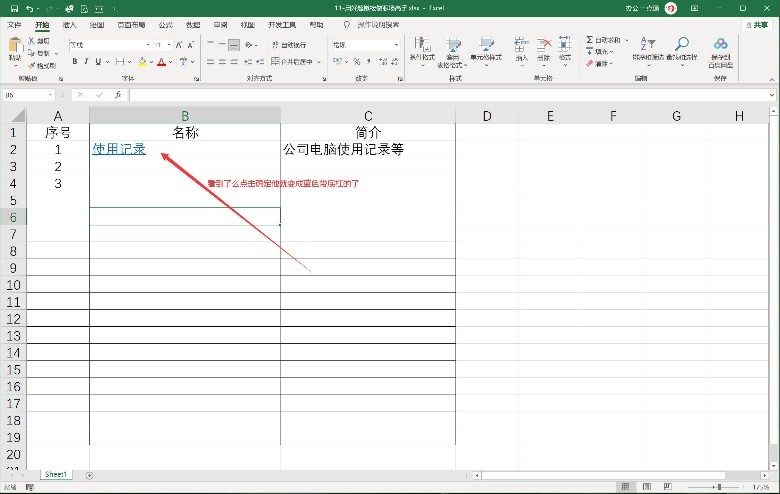The width and height of the screenshot is (780, 494).
Task: Open the font size dropdown
Action: pos(169,45)
